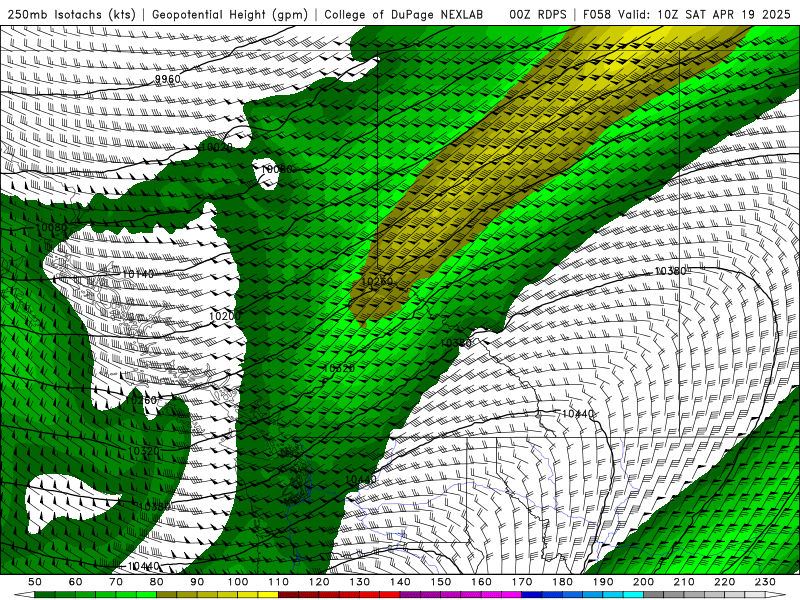Click the legend value 170
This screenshot has width=800, height=600.
click(522, 582)
